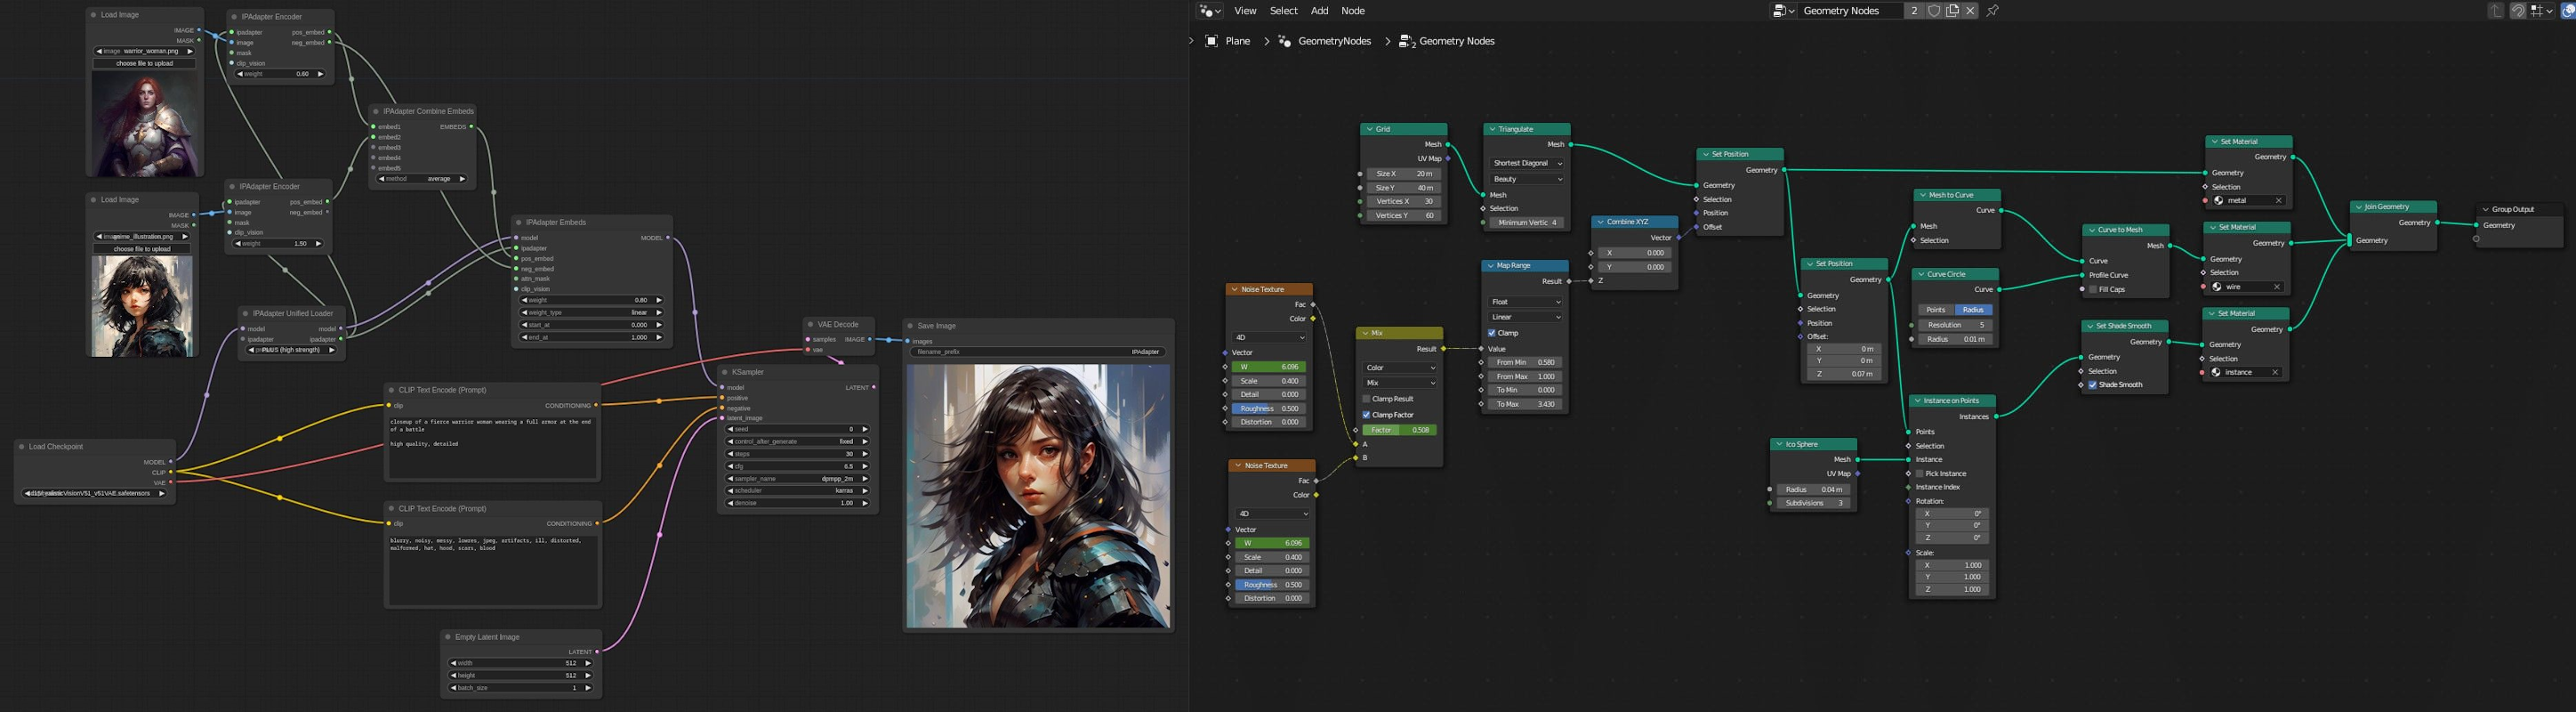Open the IPAdapter Embeds weight_type selector
This screenshot has width=2576, height=712.
click(x=590, y=312)
